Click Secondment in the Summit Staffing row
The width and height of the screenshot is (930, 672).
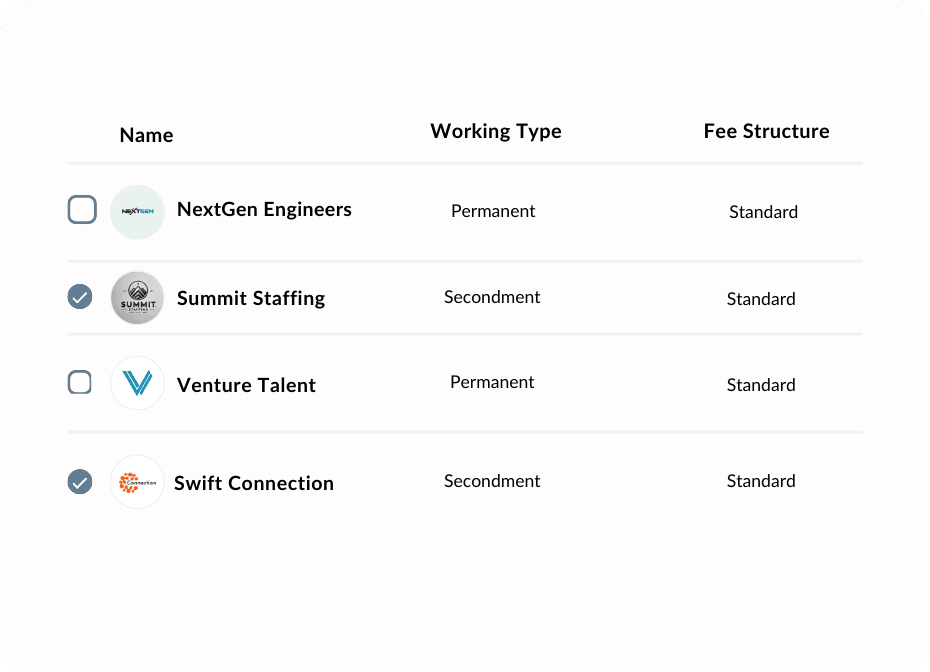[492, 297]
